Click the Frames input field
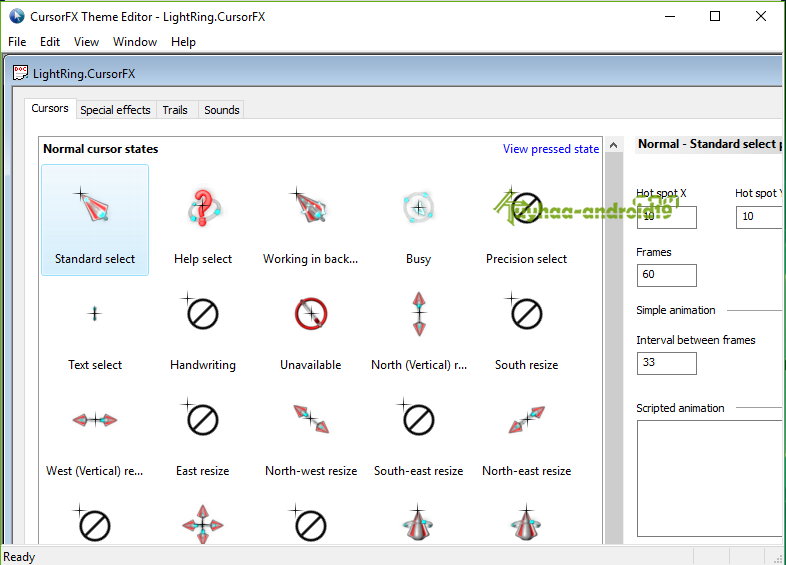The height and width of the screenshot is (565, 786). pos(666,275)
